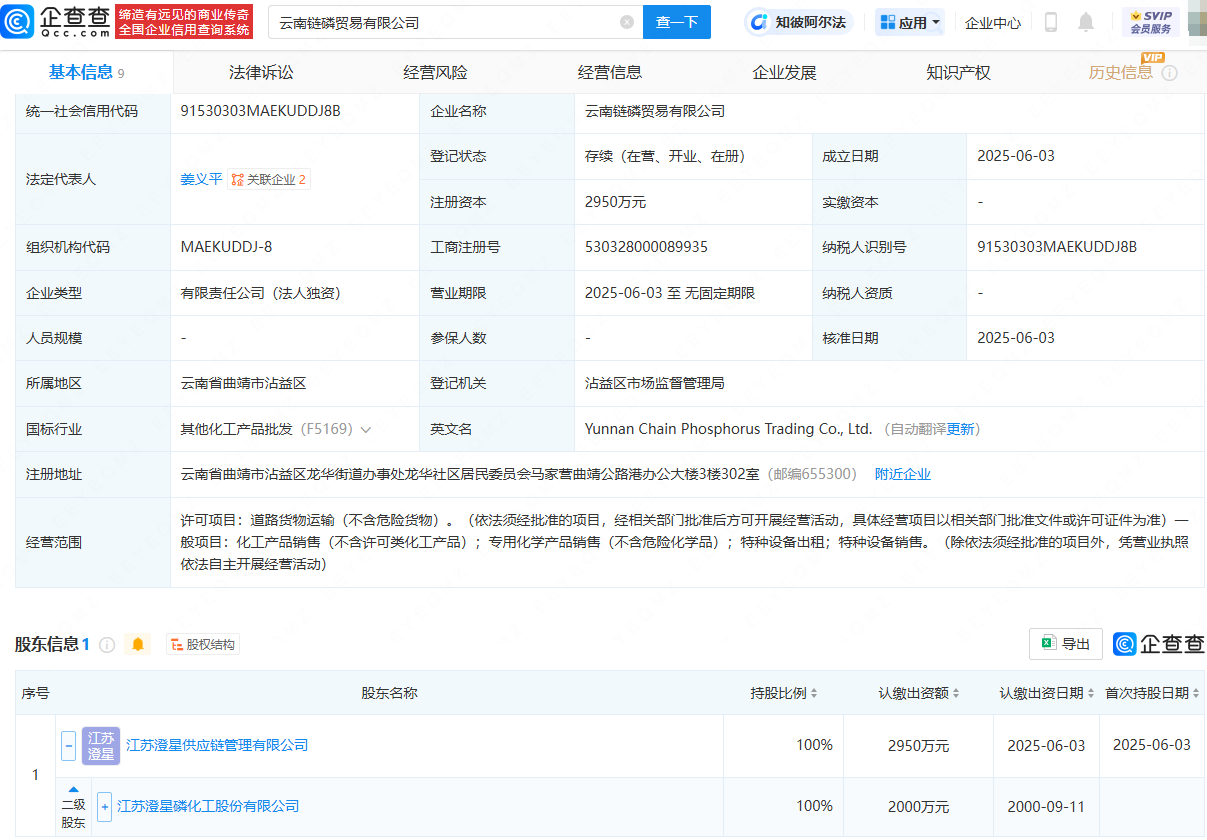The width and height of the screenshot is (1207, 840).
Task: Open the 股权结构 equity structure view
Action: tap(203, 645)
